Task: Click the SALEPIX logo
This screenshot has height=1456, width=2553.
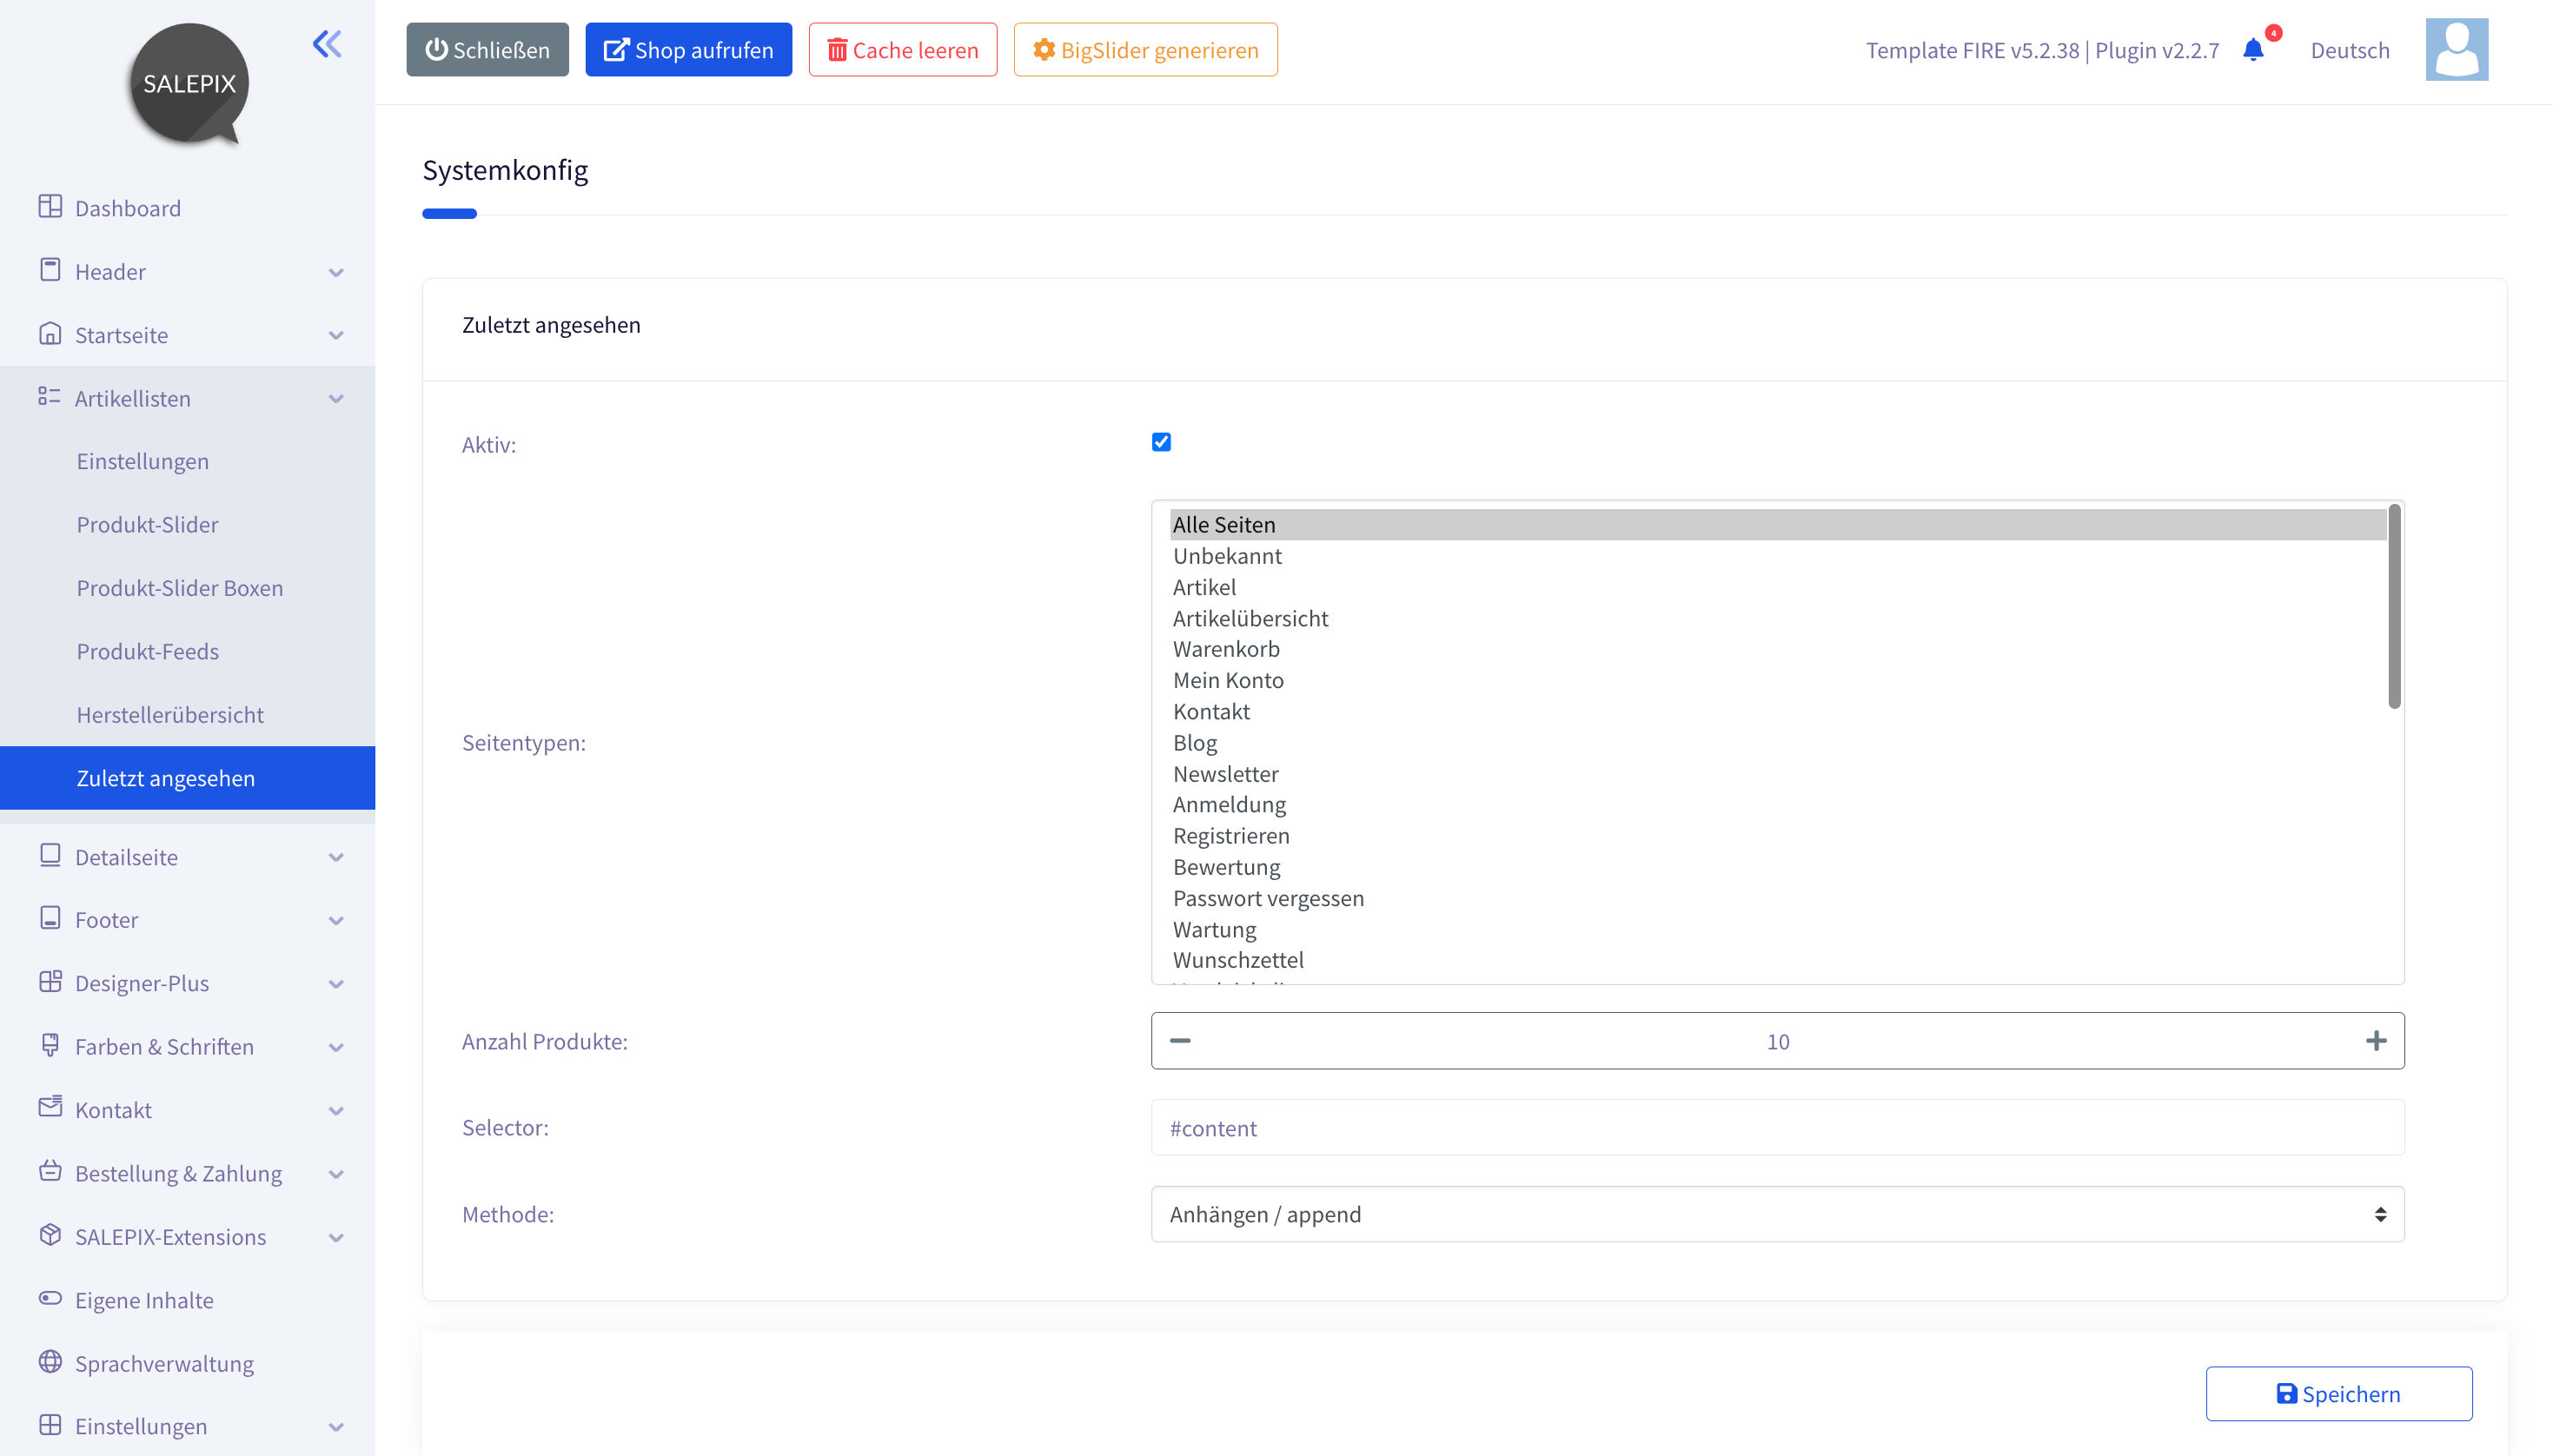Action: [x=189, y=84]
